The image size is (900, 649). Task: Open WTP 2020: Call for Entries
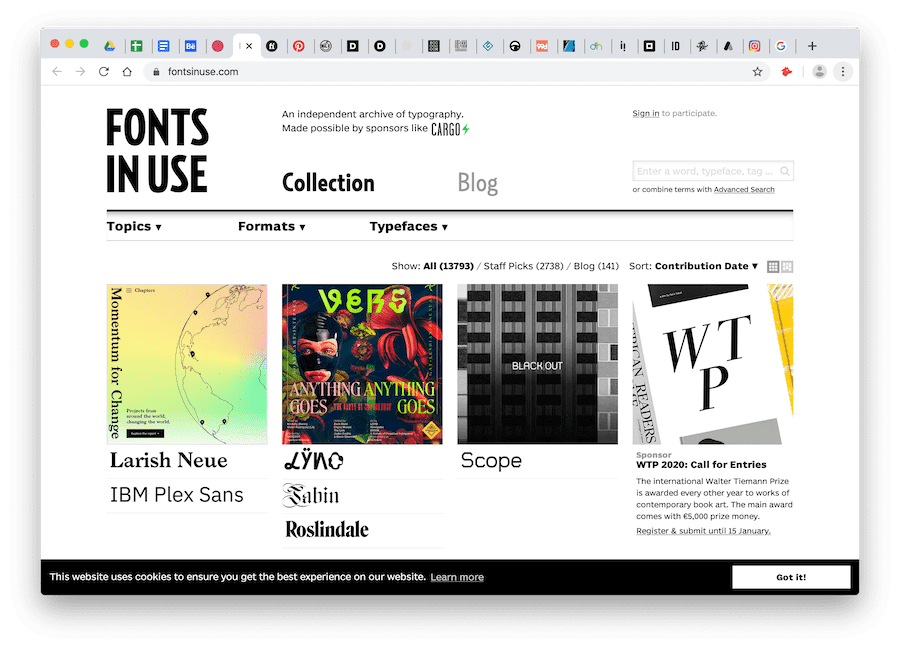(701, 465)
